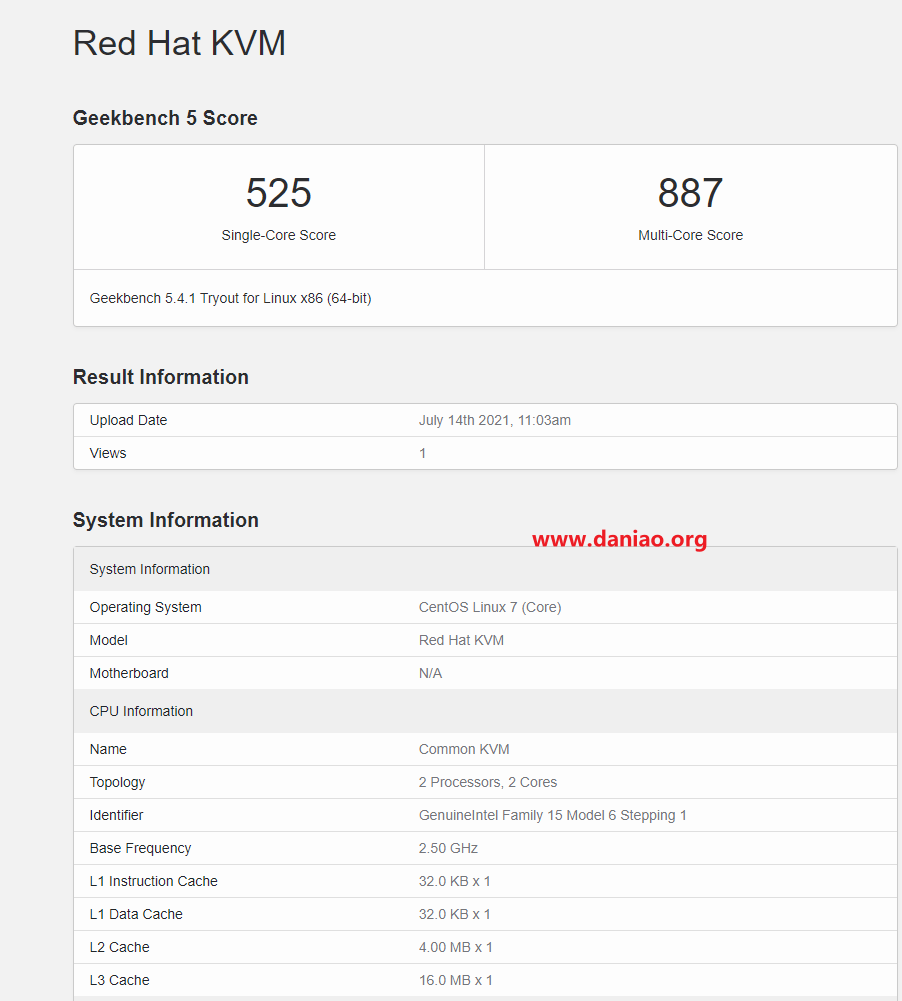Select the "Identifier" row label
The image size is (902, 1001).
tap(116, 815)
